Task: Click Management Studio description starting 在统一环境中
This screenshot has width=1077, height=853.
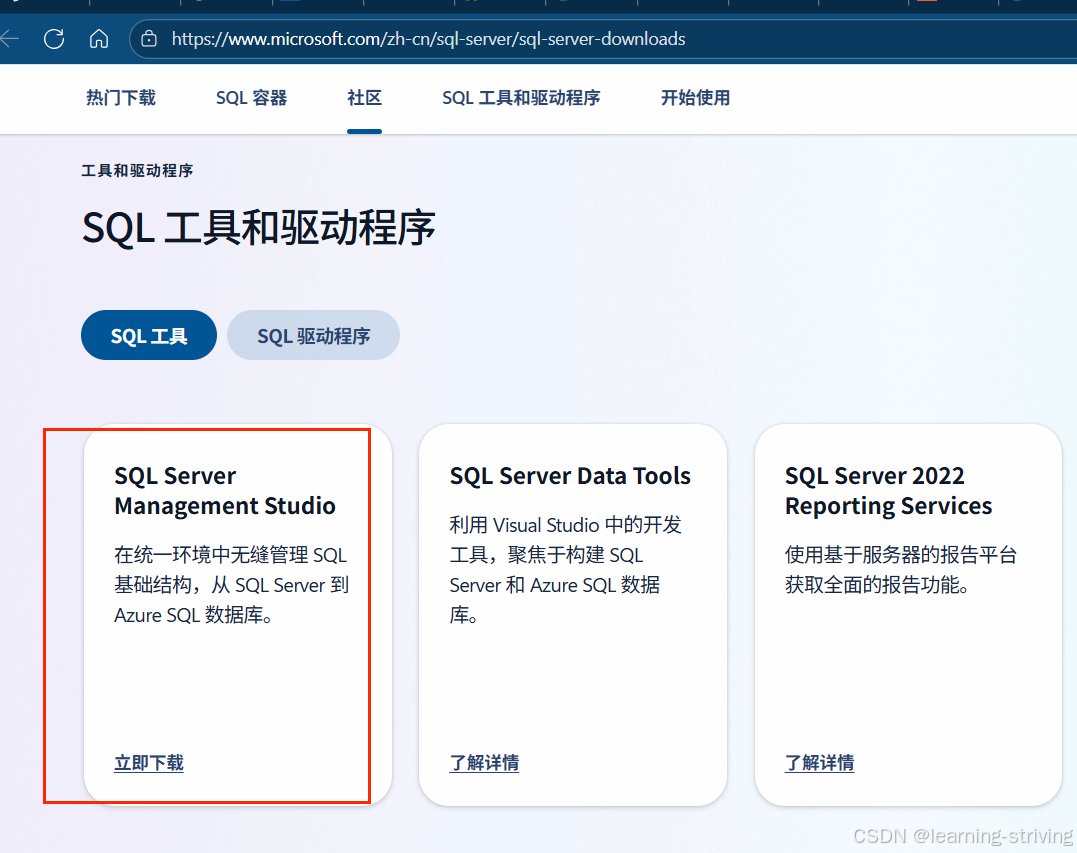Action: pos(231,584)
